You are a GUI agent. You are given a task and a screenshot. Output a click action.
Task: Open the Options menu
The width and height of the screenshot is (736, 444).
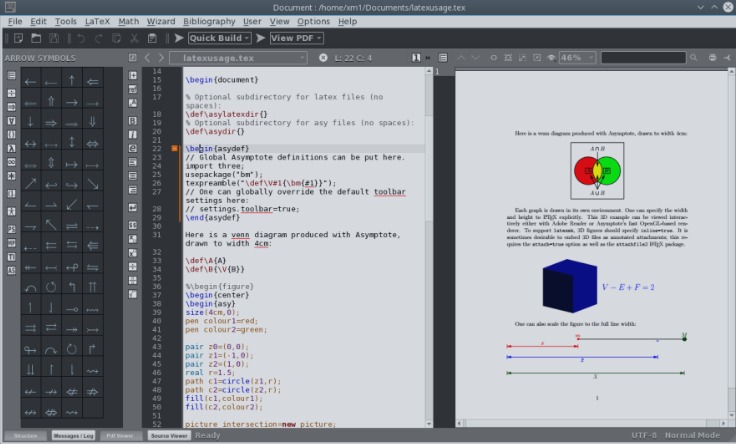tap(314, 21)
